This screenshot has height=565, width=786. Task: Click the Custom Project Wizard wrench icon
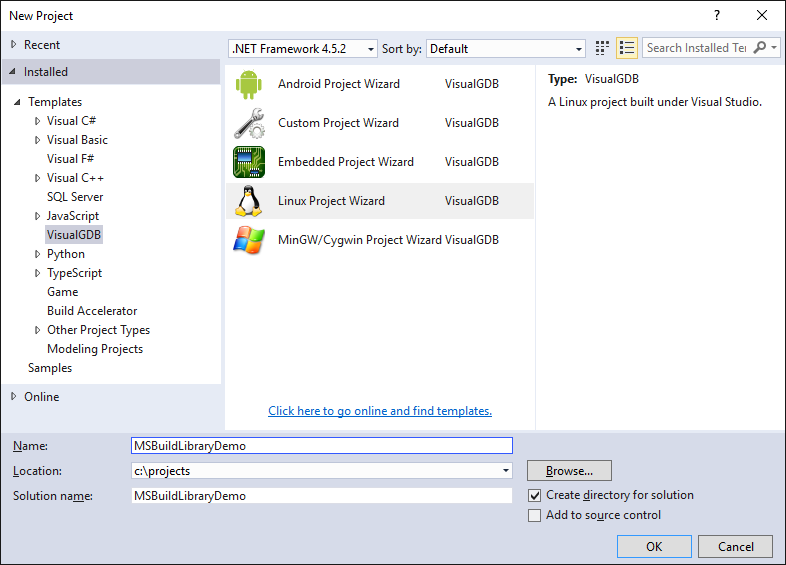click(x=249, y=123)
